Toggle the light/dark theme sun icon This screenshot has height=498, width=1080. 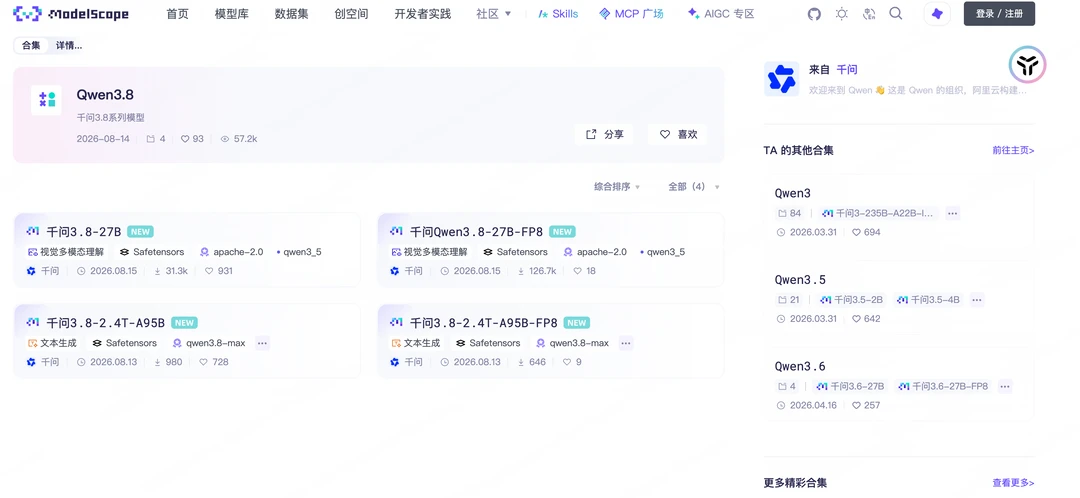842,14
